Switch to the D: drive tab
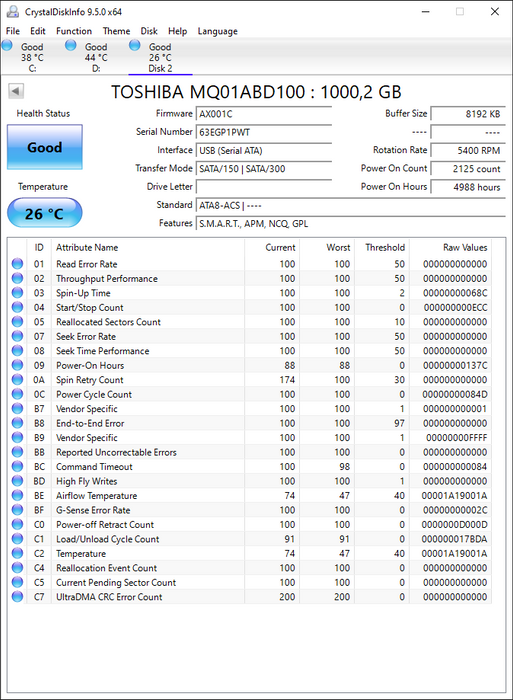Viewport: 513px width, 700px height. point(96,57)
